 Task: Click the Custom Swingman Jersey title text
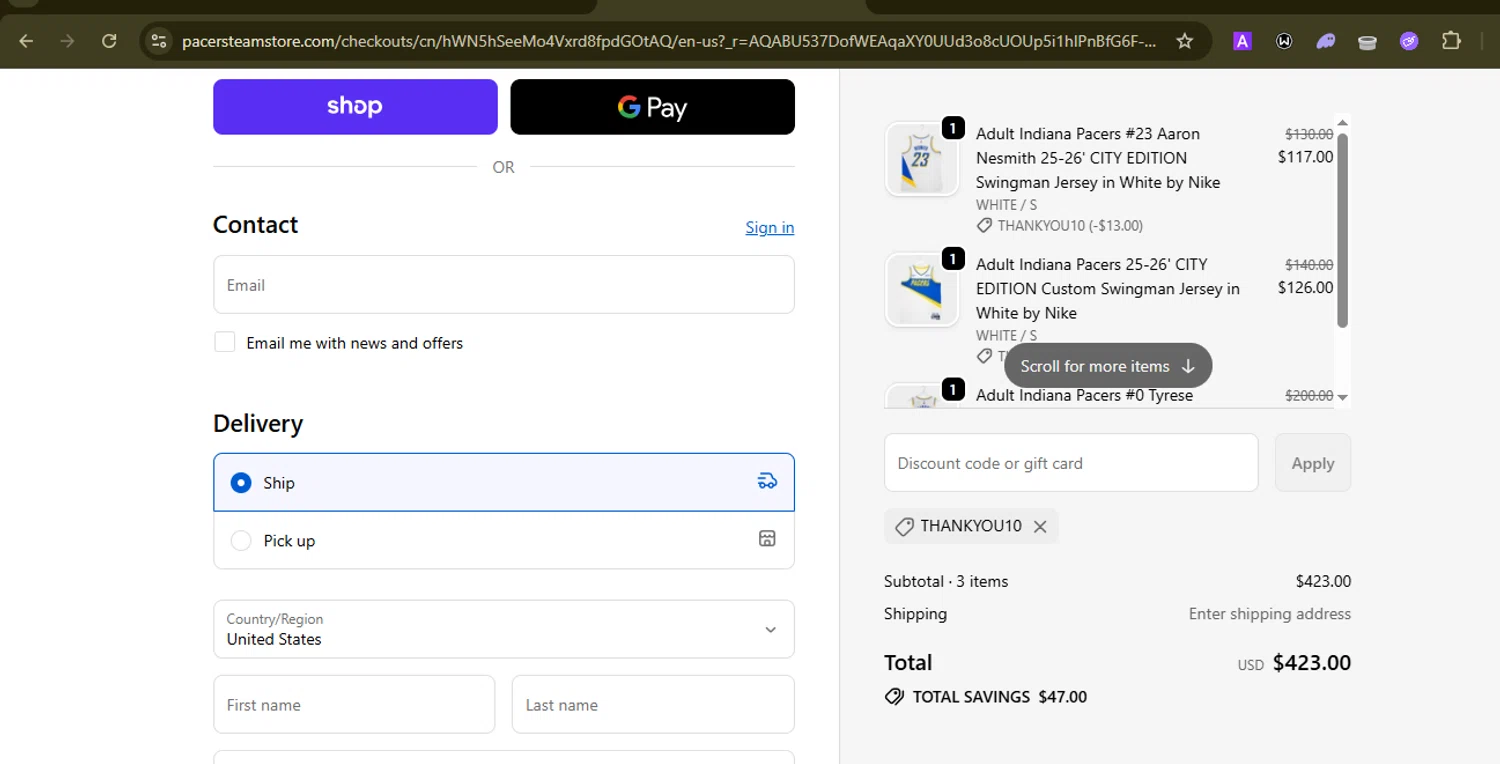(1108, 289)
